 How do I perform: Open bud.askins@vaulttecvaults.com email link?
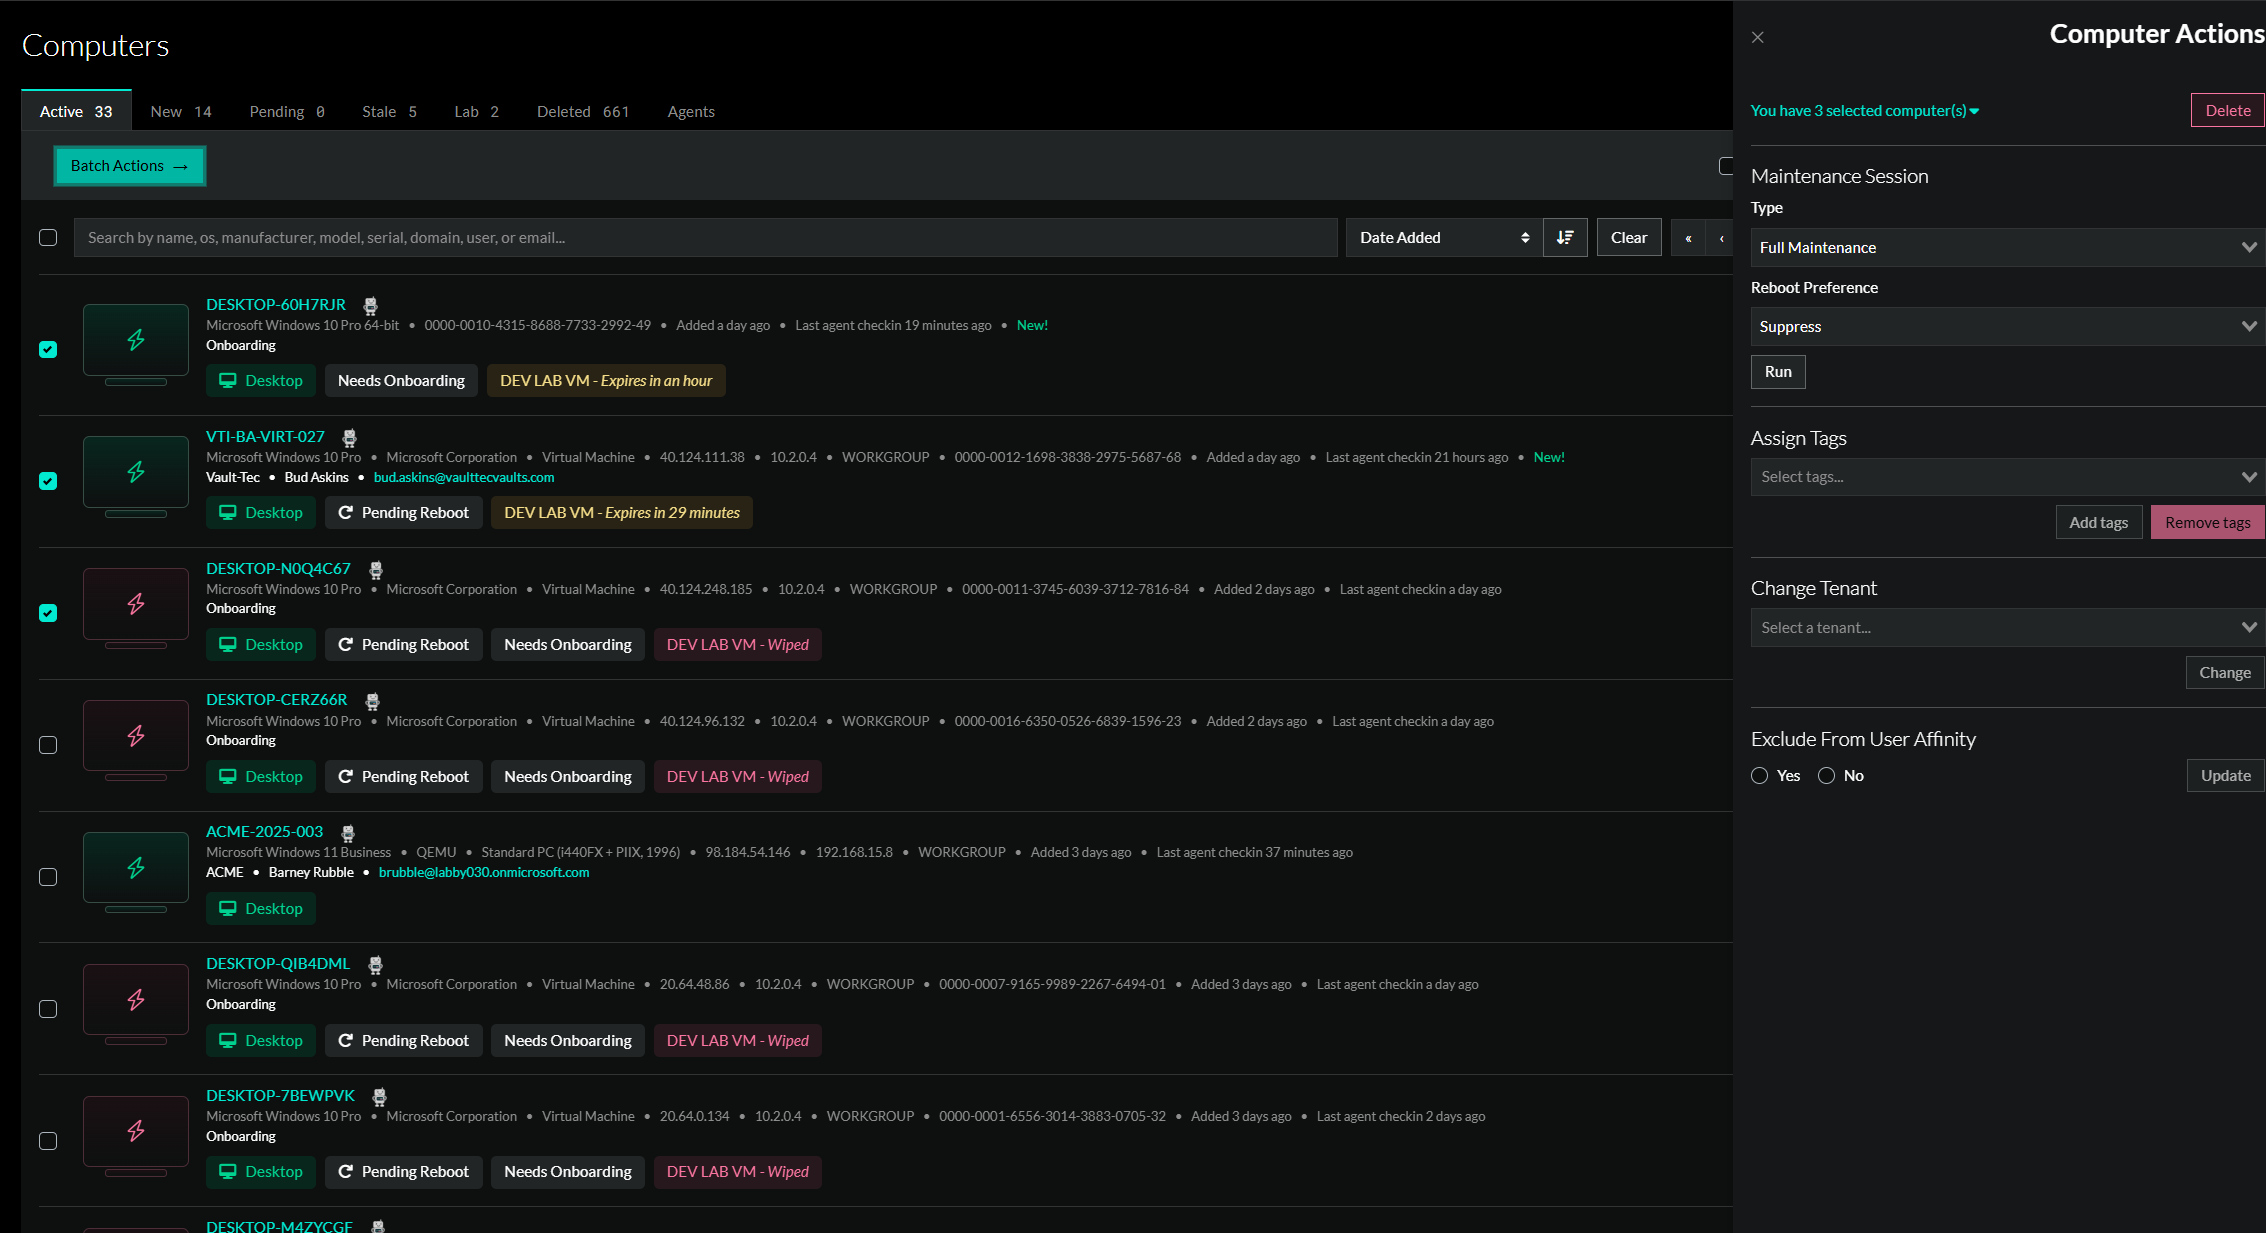pyautogui.click(x=464, y=478)
